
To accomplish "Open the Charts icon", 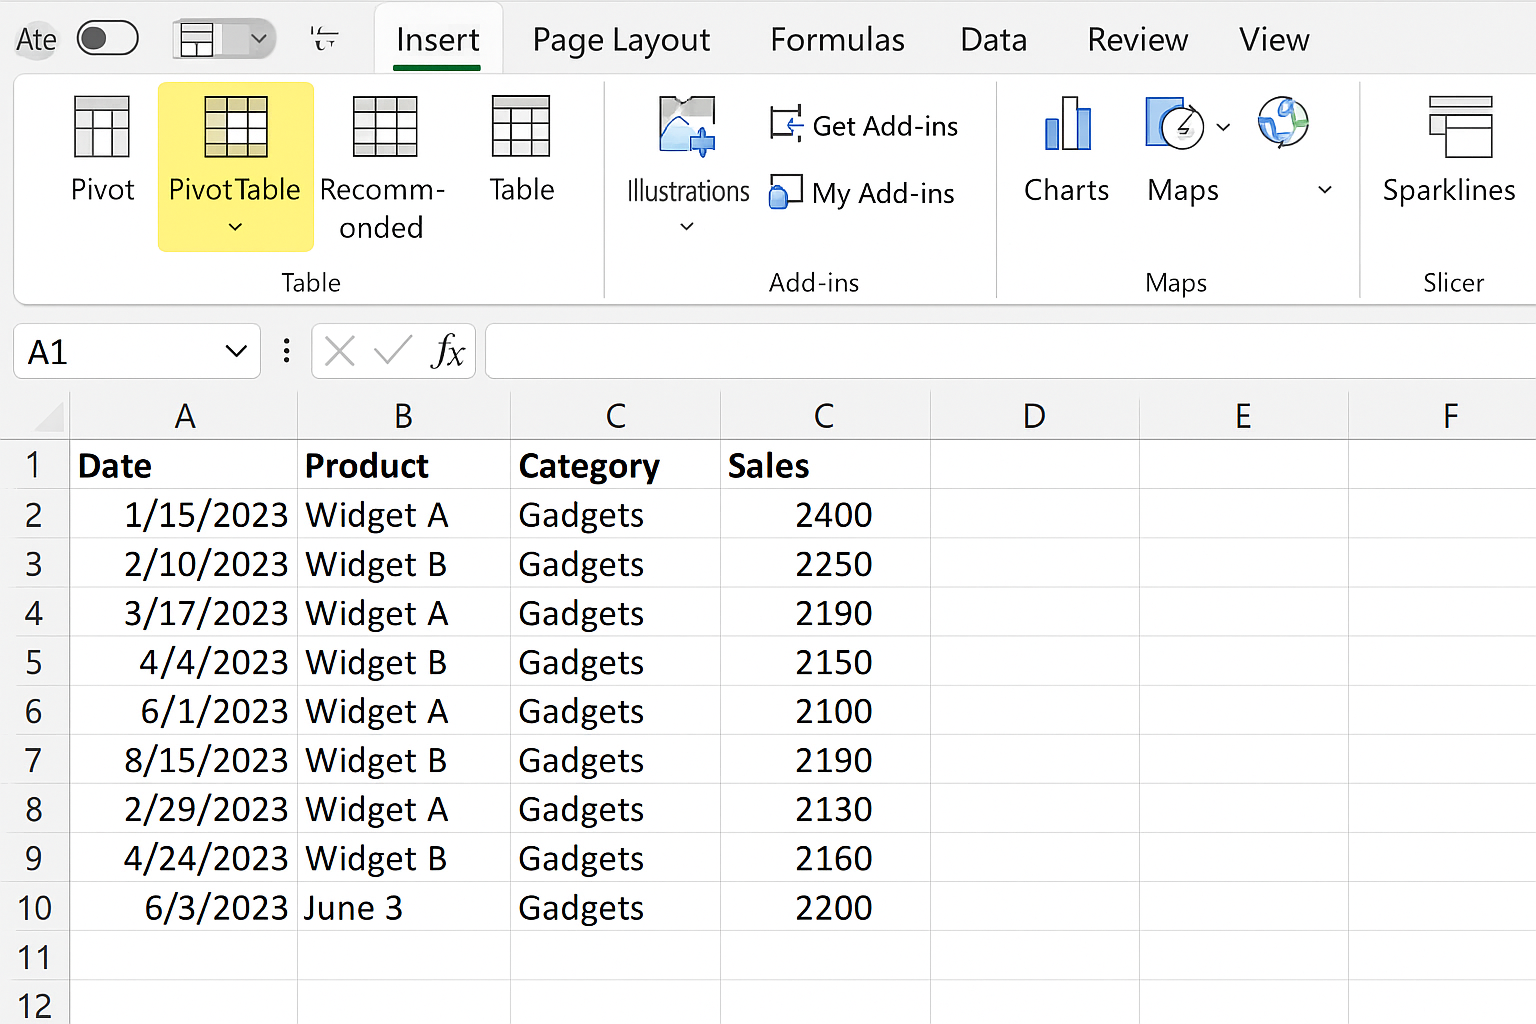I will point(1067,124).
